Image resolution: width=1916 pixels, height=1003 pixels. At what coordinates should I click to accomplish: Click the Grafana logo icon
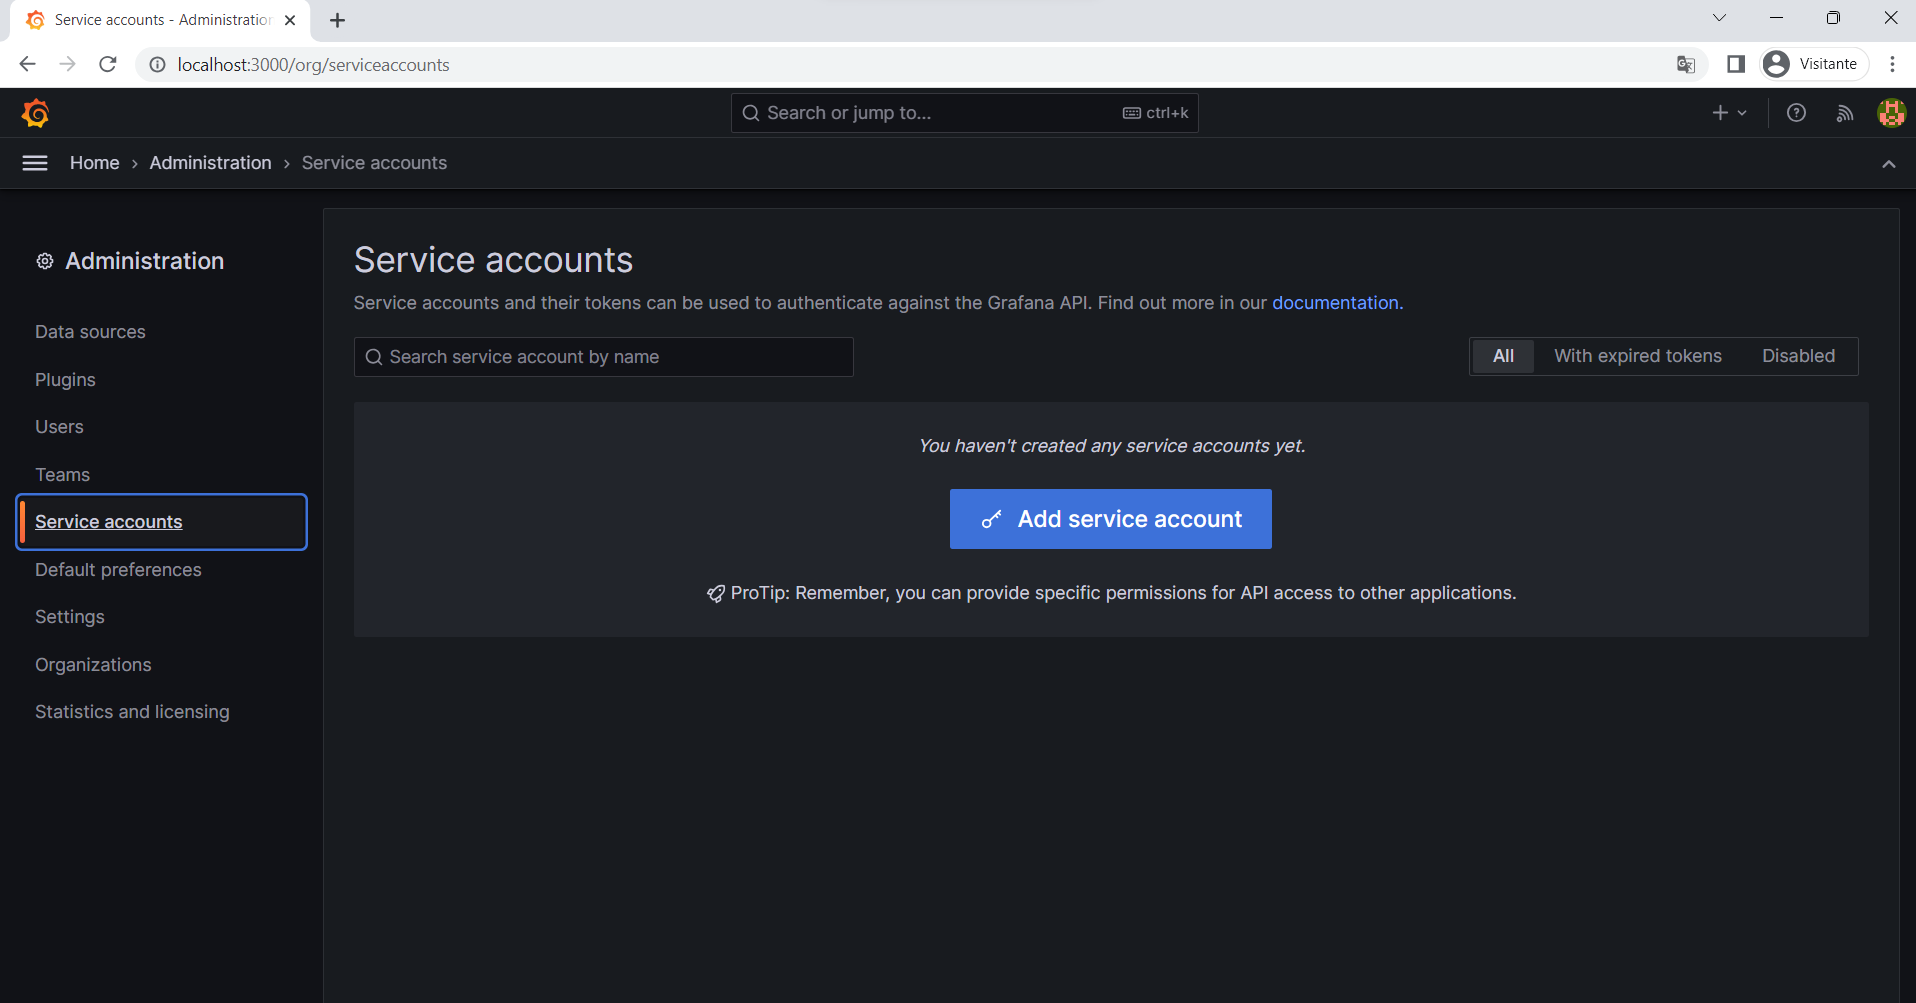coord(36,113)
